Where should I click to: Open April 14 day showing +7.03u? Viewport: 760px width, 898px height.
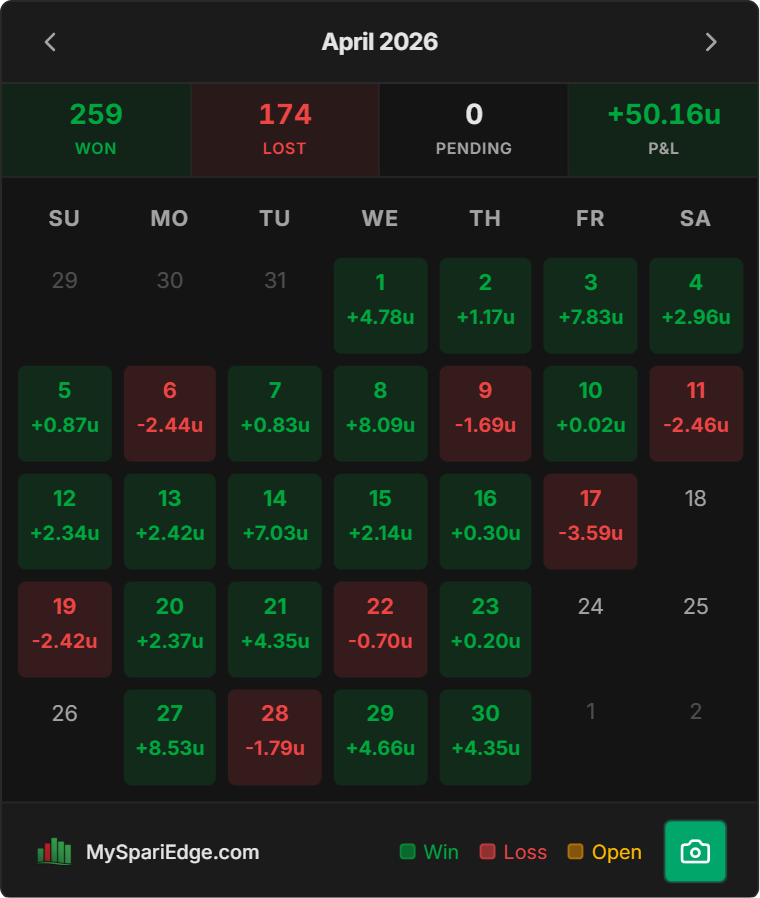click(x=275, y=521)
